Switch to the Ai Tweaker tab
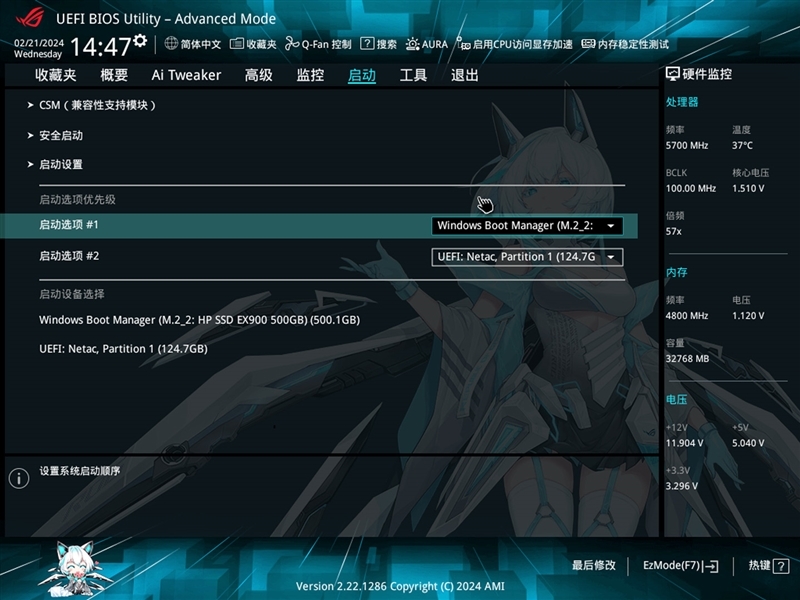Image resolution: width=800 pixels, height=600 pixels. [x=184, y=75]
